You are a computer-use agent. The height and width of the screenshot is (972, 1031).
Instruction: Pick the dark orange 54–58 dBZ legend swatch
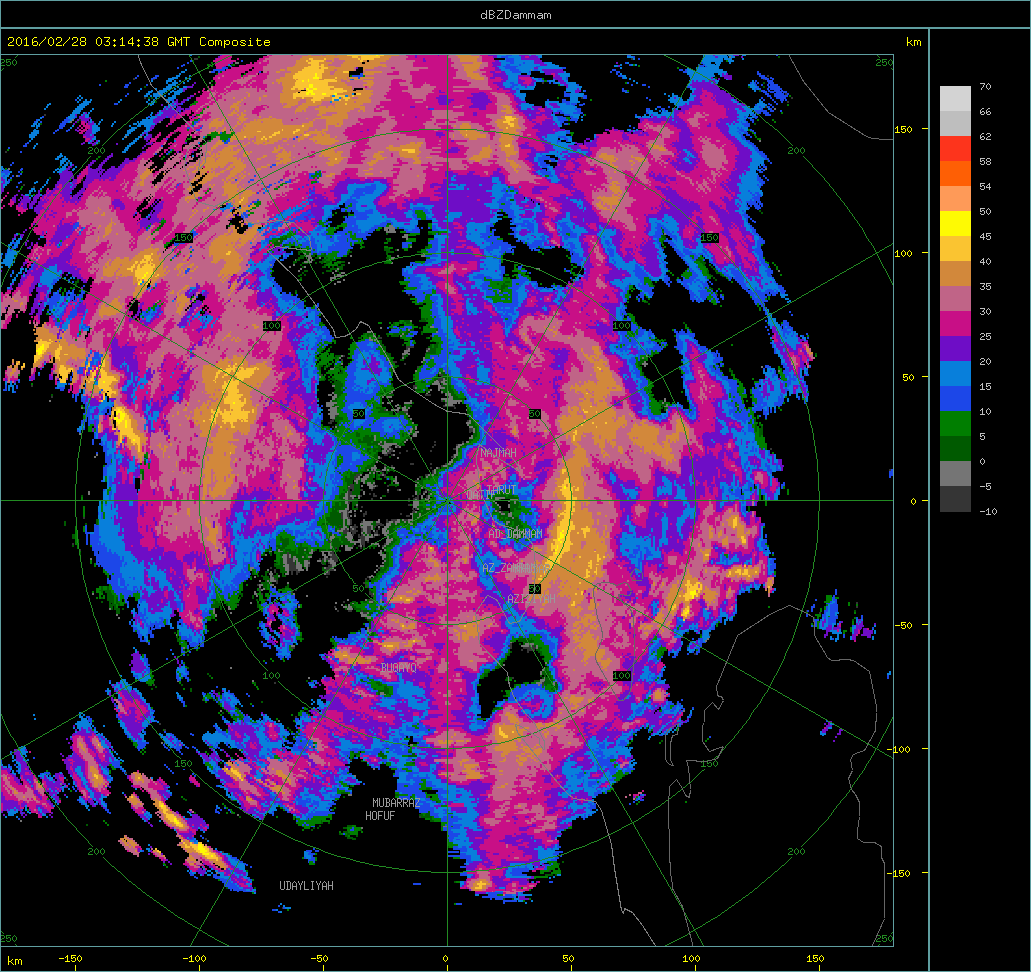click(955, 174)
